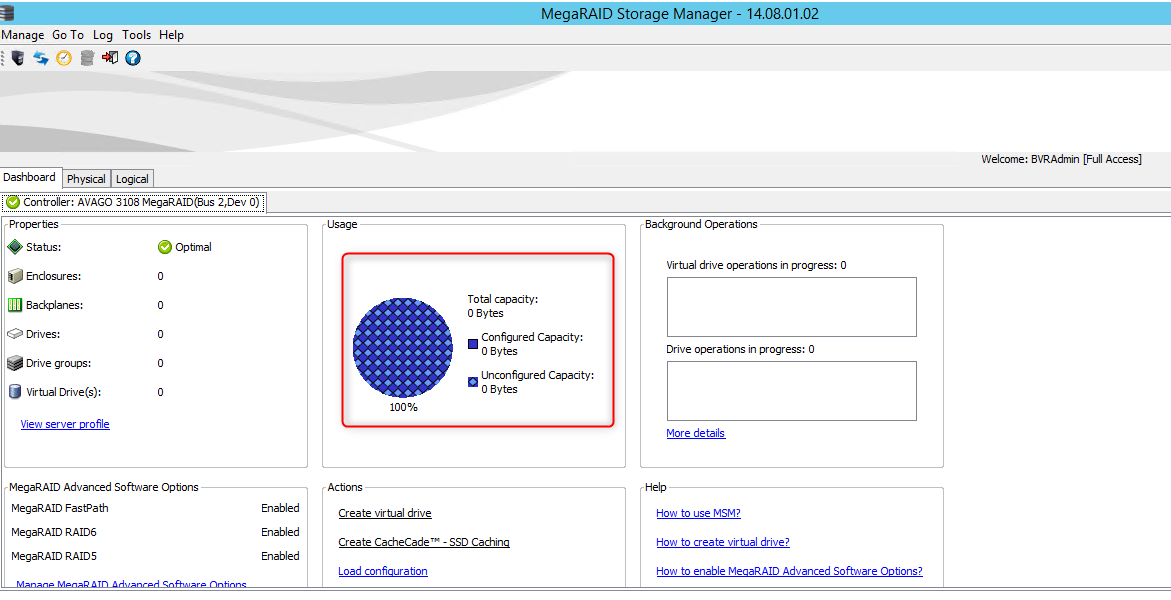Click the Enclosures icon in Properties
This screenshot has width=1171, height=600.
click(x=15, y=276)
